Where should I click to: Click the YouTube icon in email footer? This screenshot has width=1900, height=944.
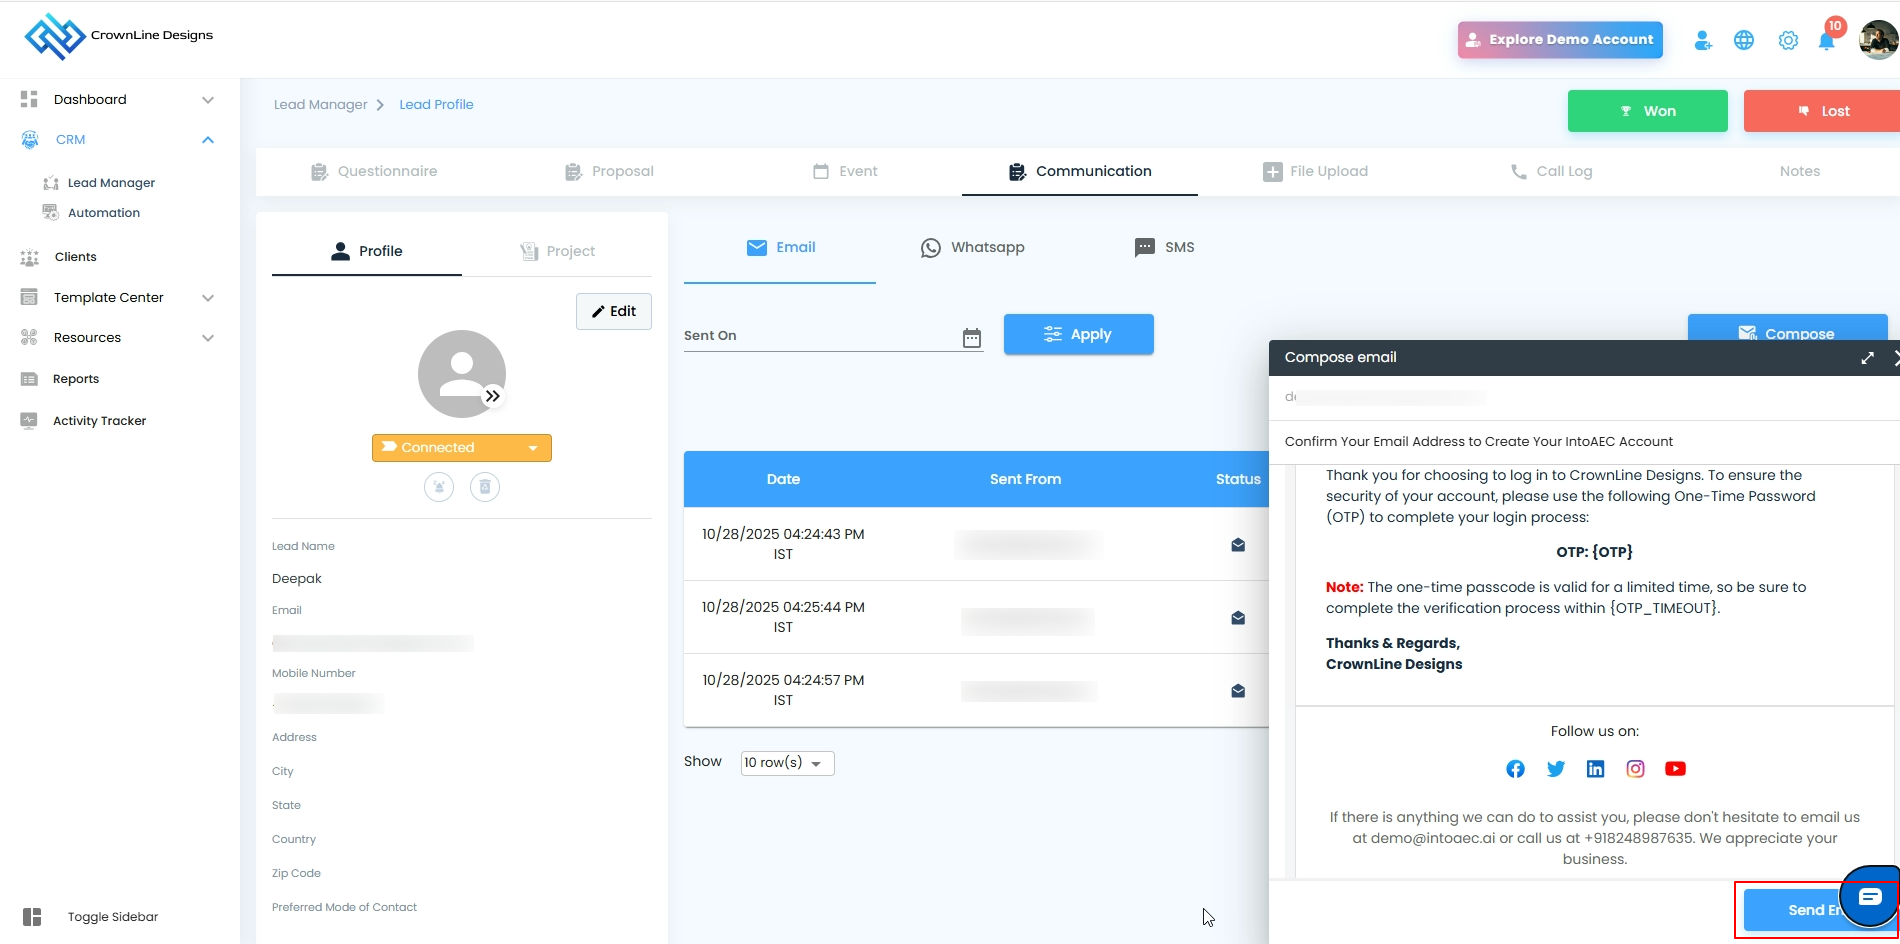pos(1676,769)
